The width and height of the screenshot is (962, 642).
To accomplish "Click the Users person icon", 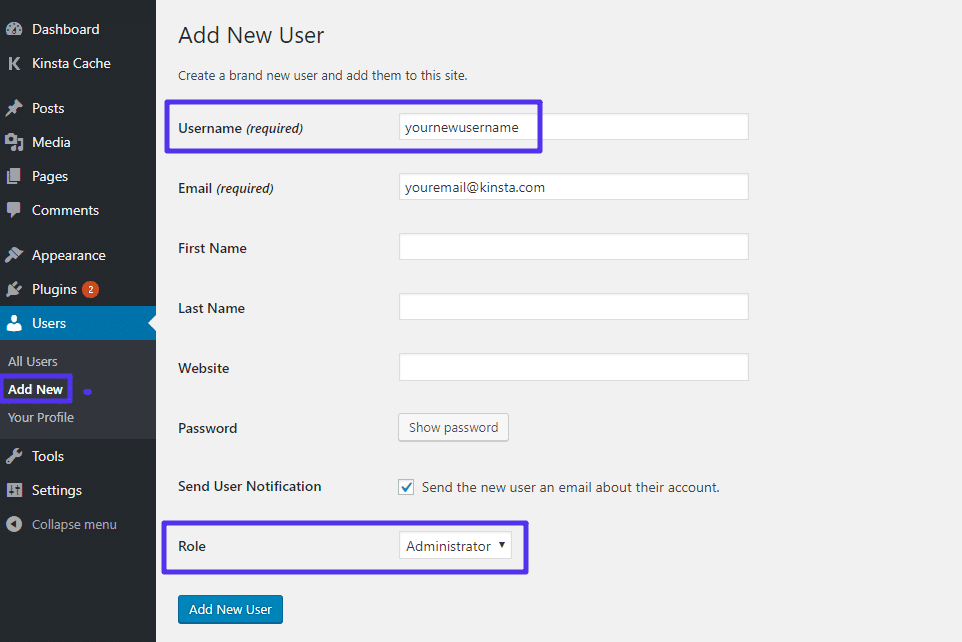I will pos(16,323).
